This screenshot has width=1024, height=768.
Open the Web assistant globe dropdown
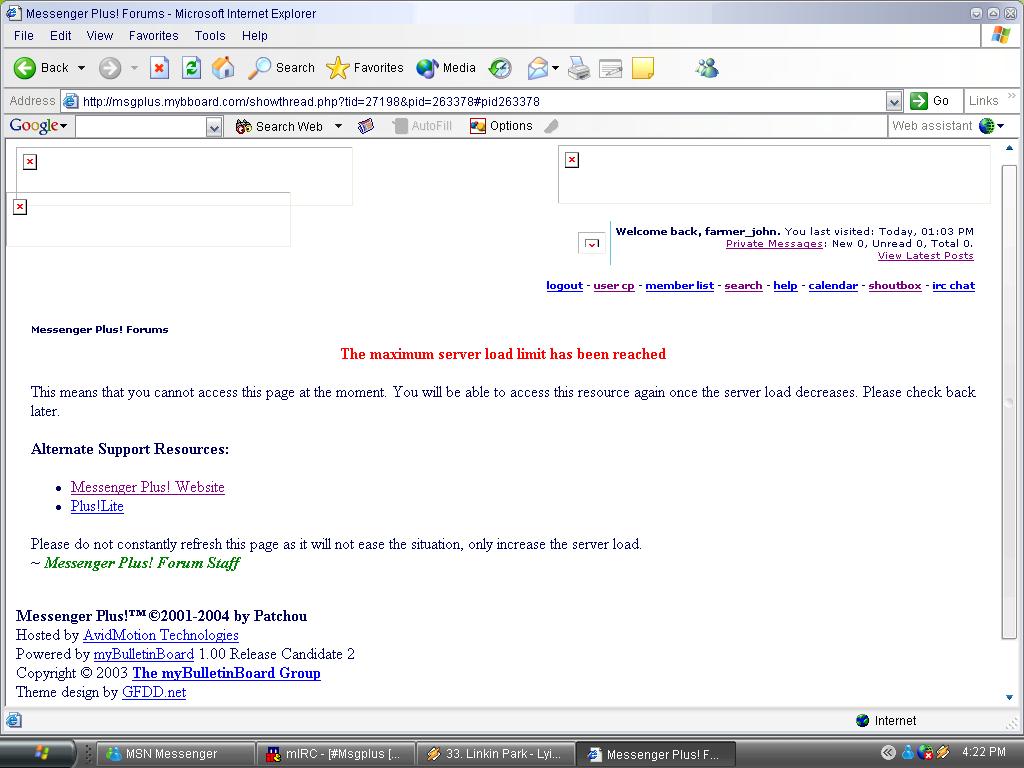pos(991,126)
